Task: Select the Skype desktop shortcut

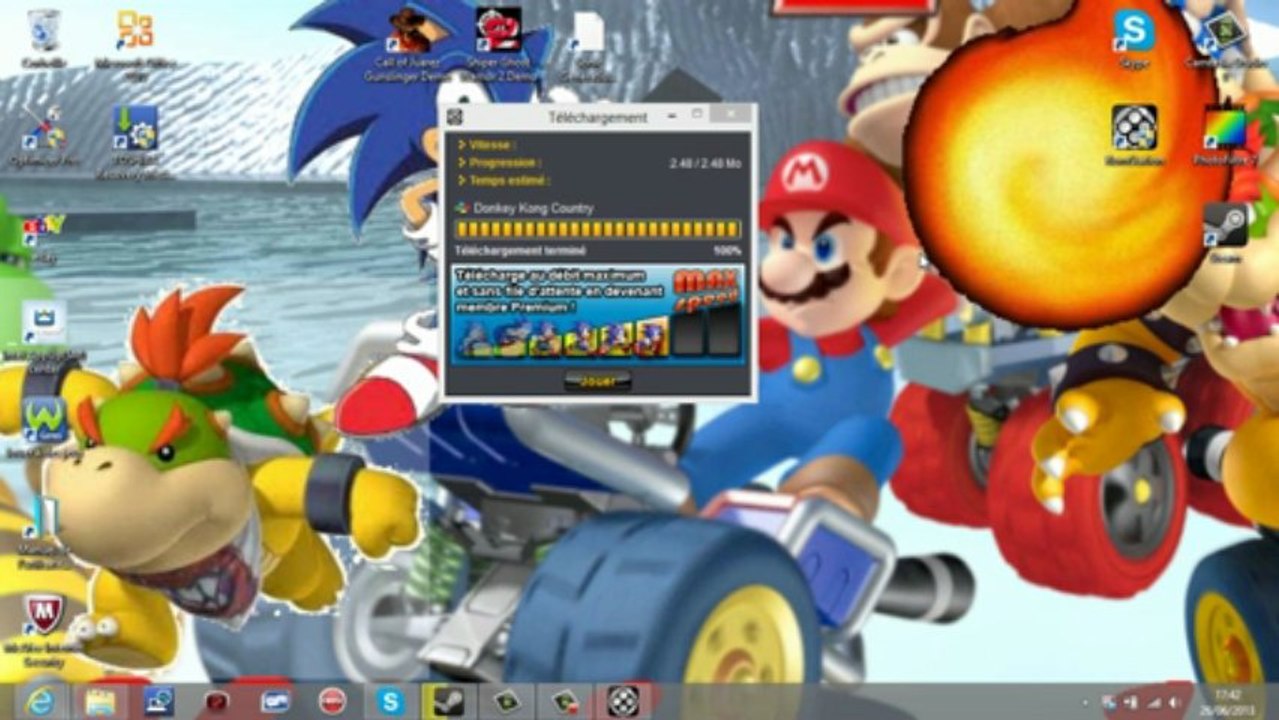Action: tap(1134, 38)
